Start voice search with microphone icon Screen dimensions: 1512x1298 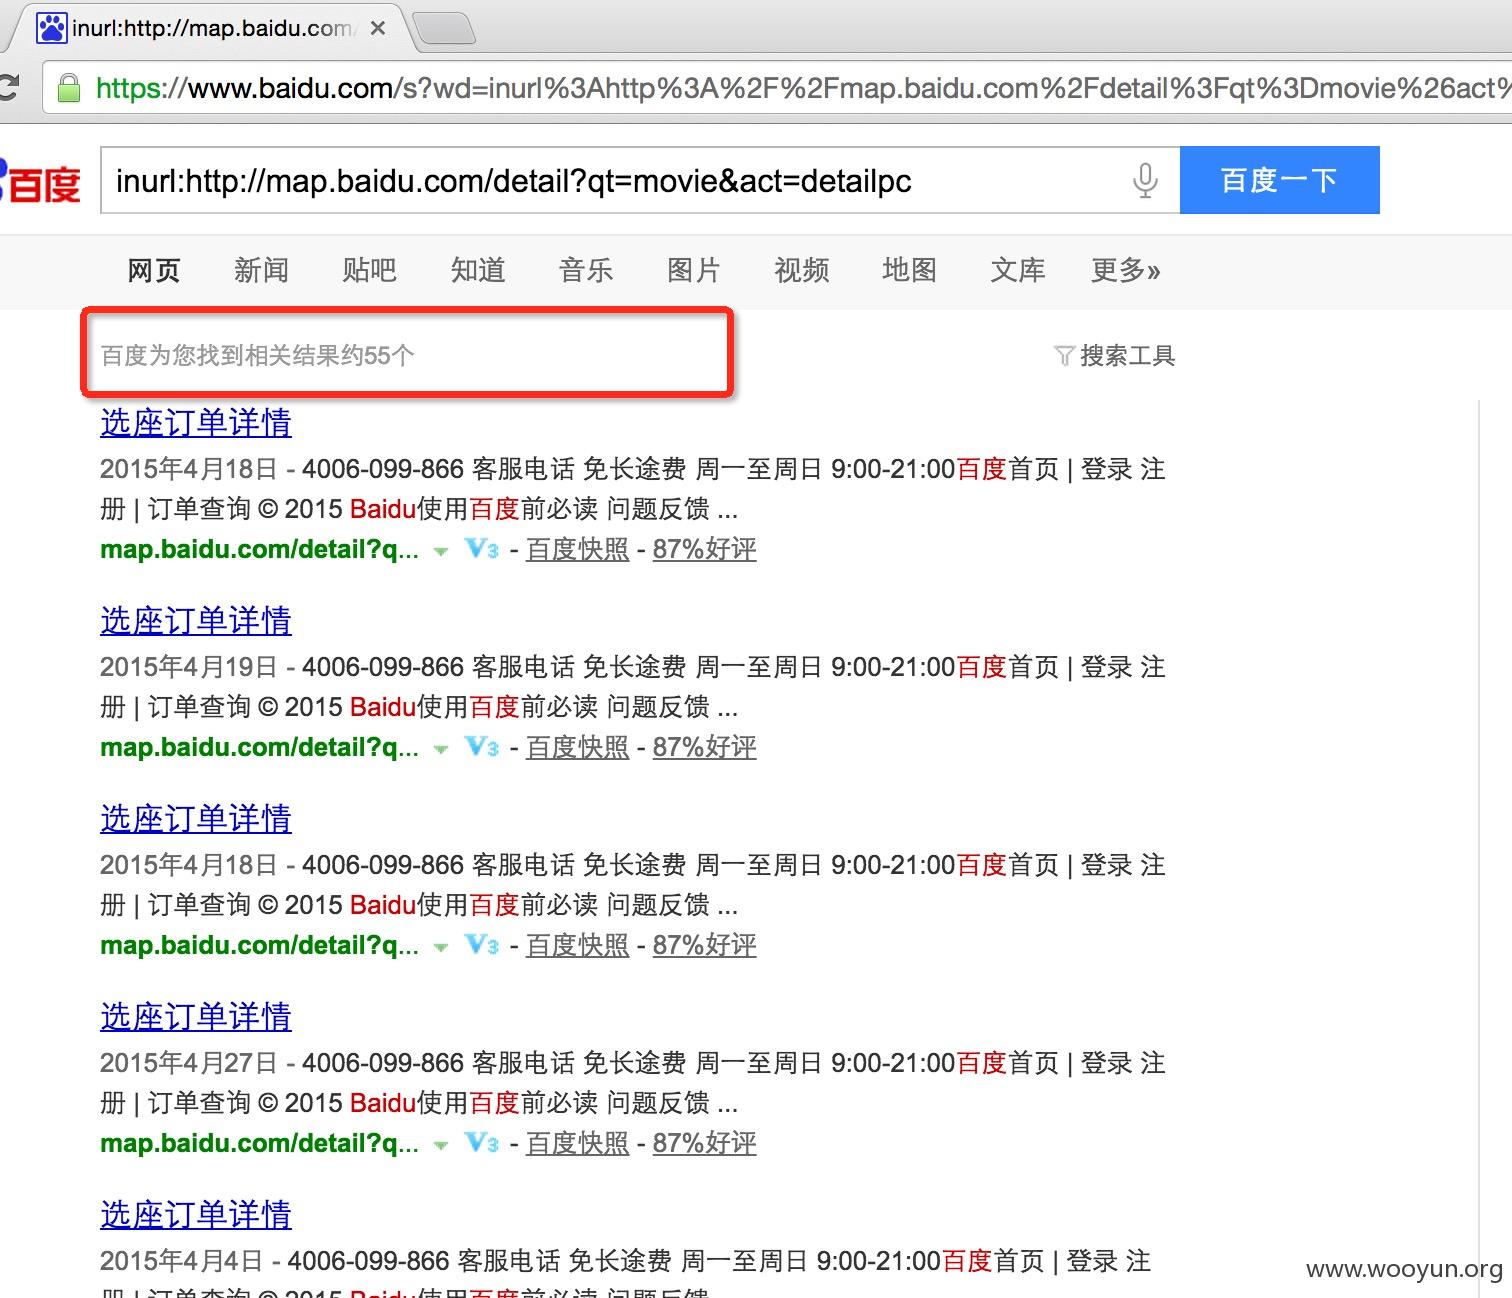1145,181
